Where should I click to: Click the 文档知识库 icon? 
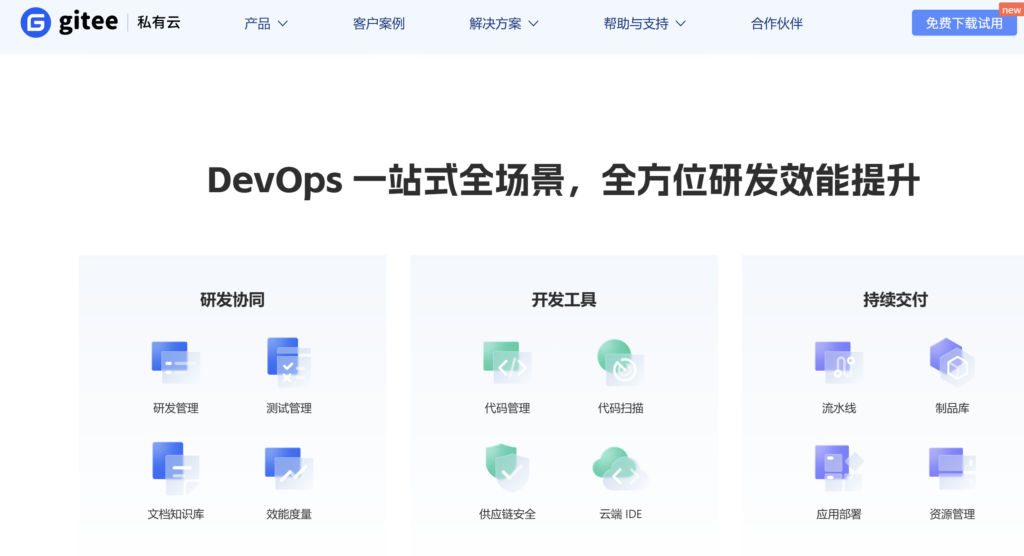(x=176, y=468)
